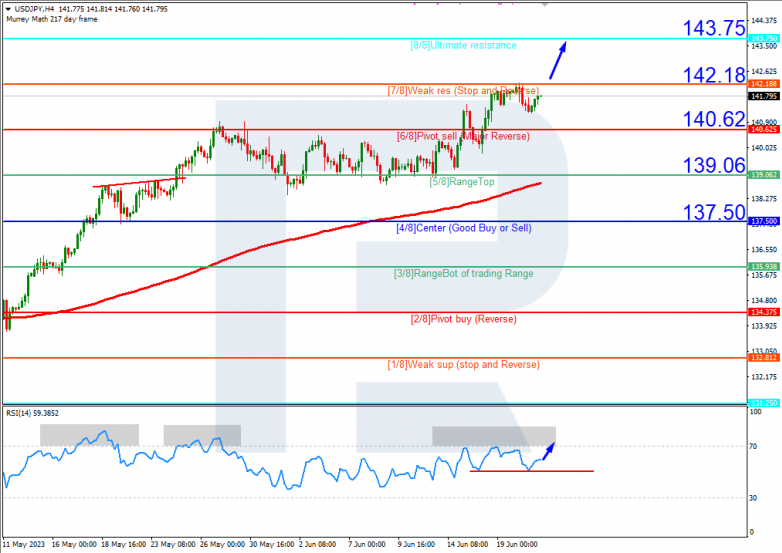Select the large 137.50 price annotation
Image resolution: width=782 pixels, height=553 pixels.
714,212
